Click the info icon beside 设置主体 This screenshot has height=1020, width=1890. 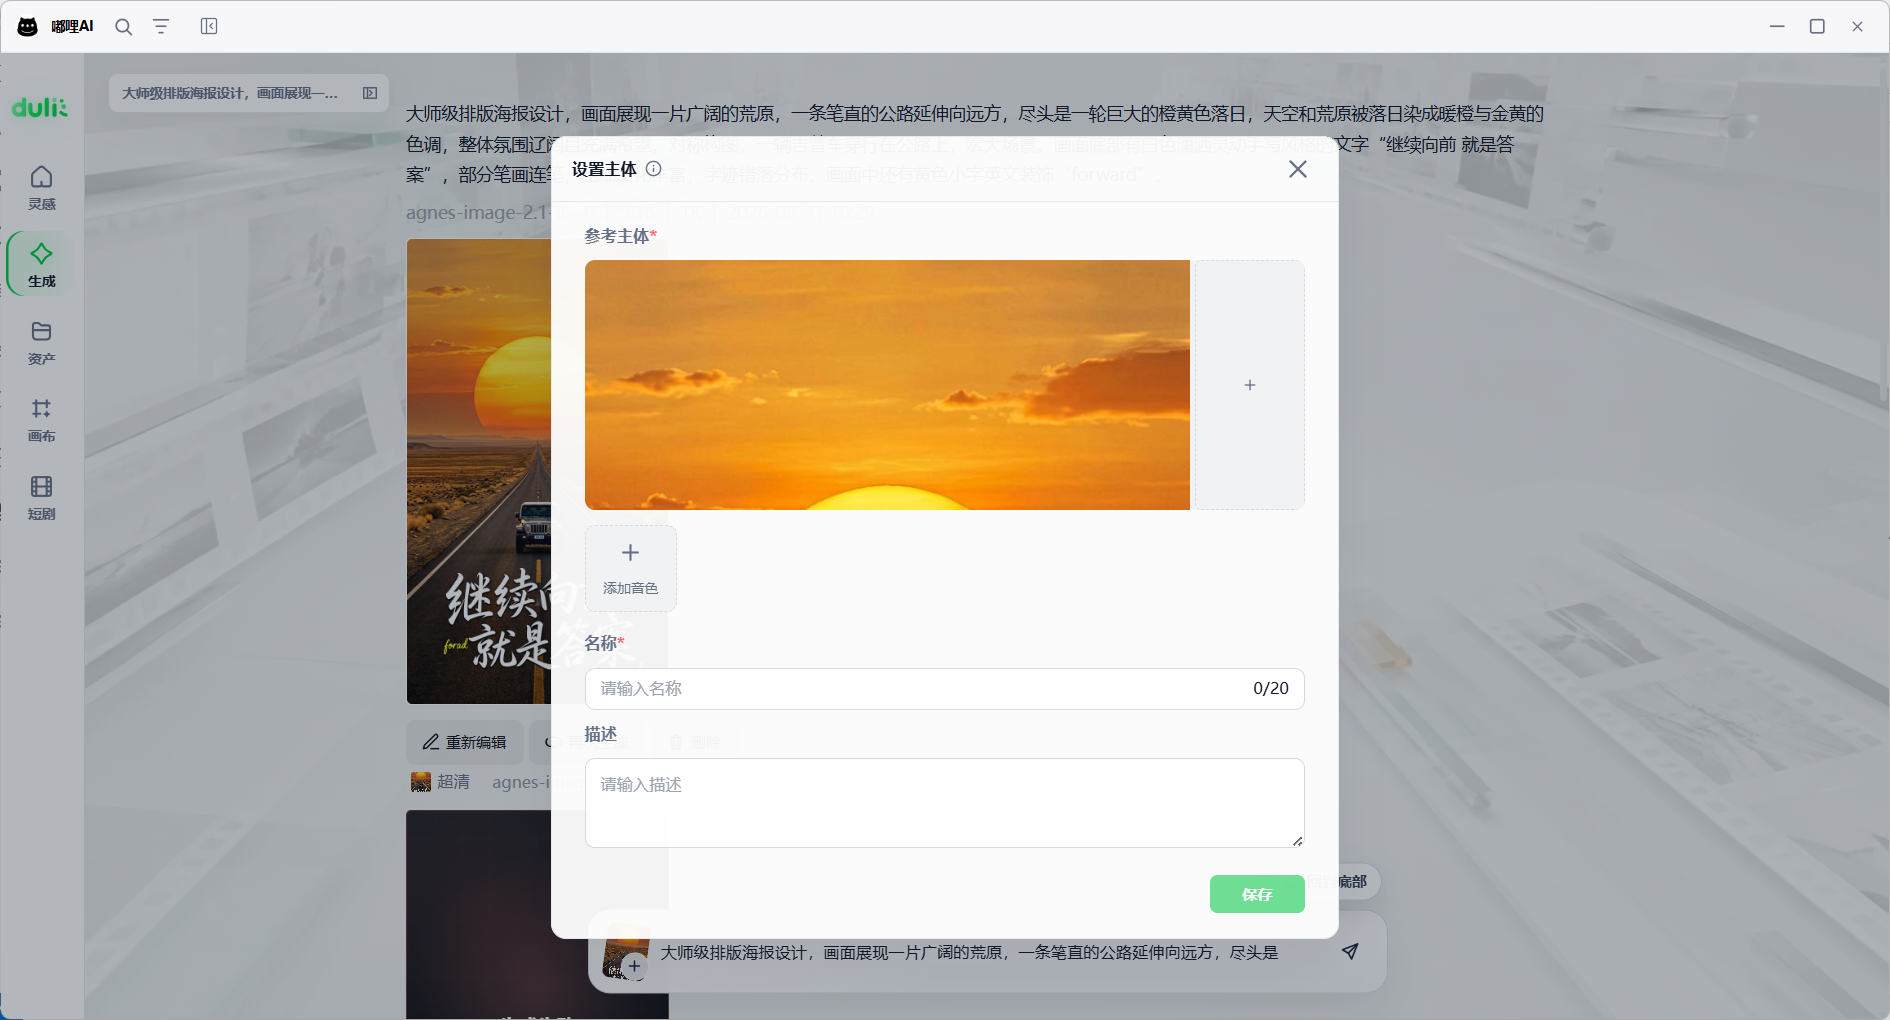tap(653, 169)
